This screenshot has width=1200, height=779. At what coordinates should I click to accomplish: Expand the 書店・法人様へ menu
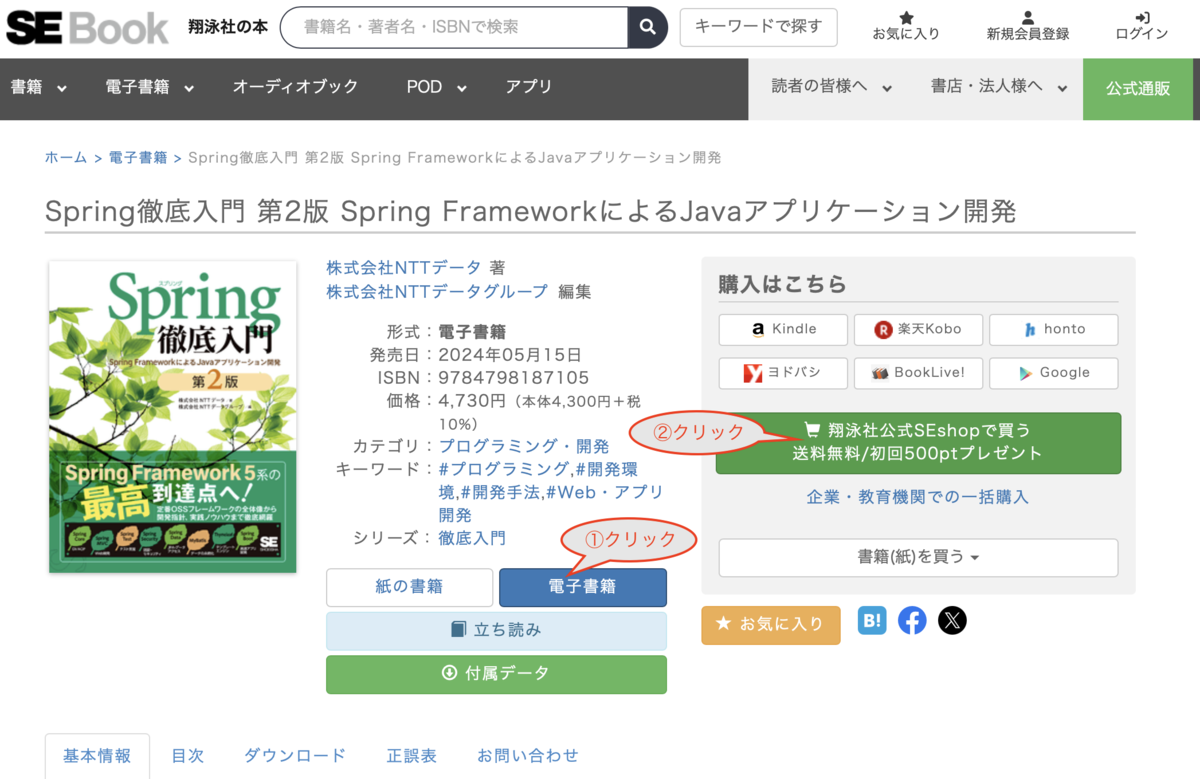999,88
